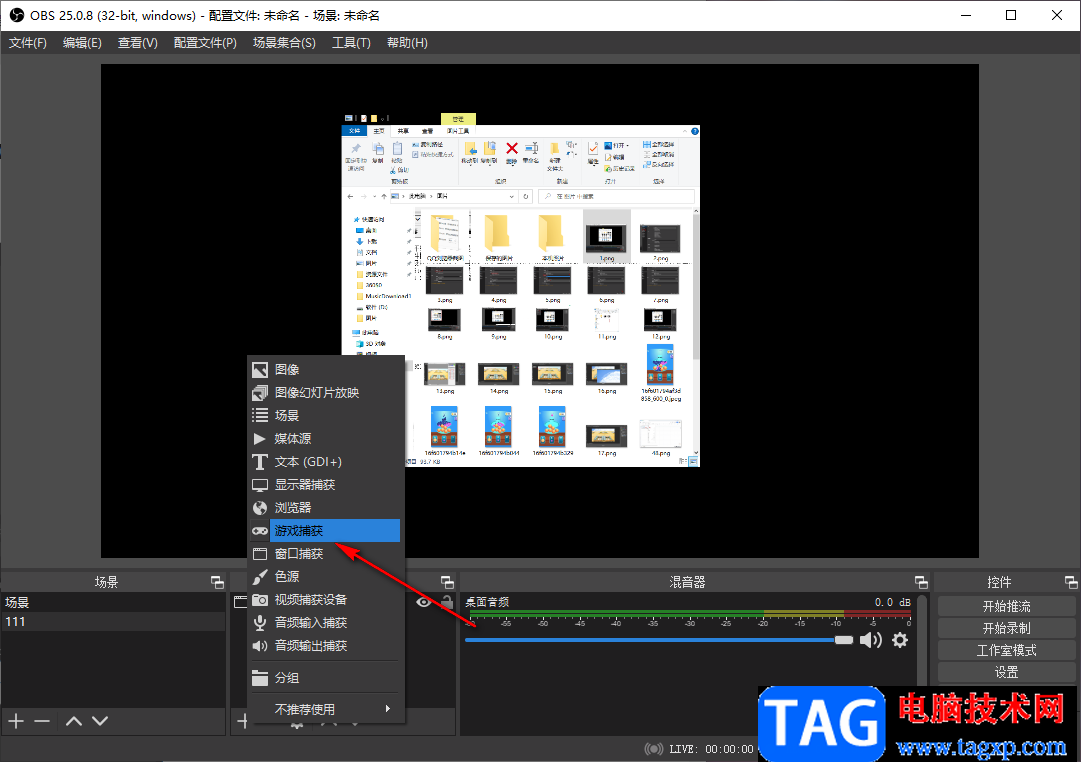Click the 场景 list icon in menu
Screen dimensions: 1081x762
tap(260, 415)
